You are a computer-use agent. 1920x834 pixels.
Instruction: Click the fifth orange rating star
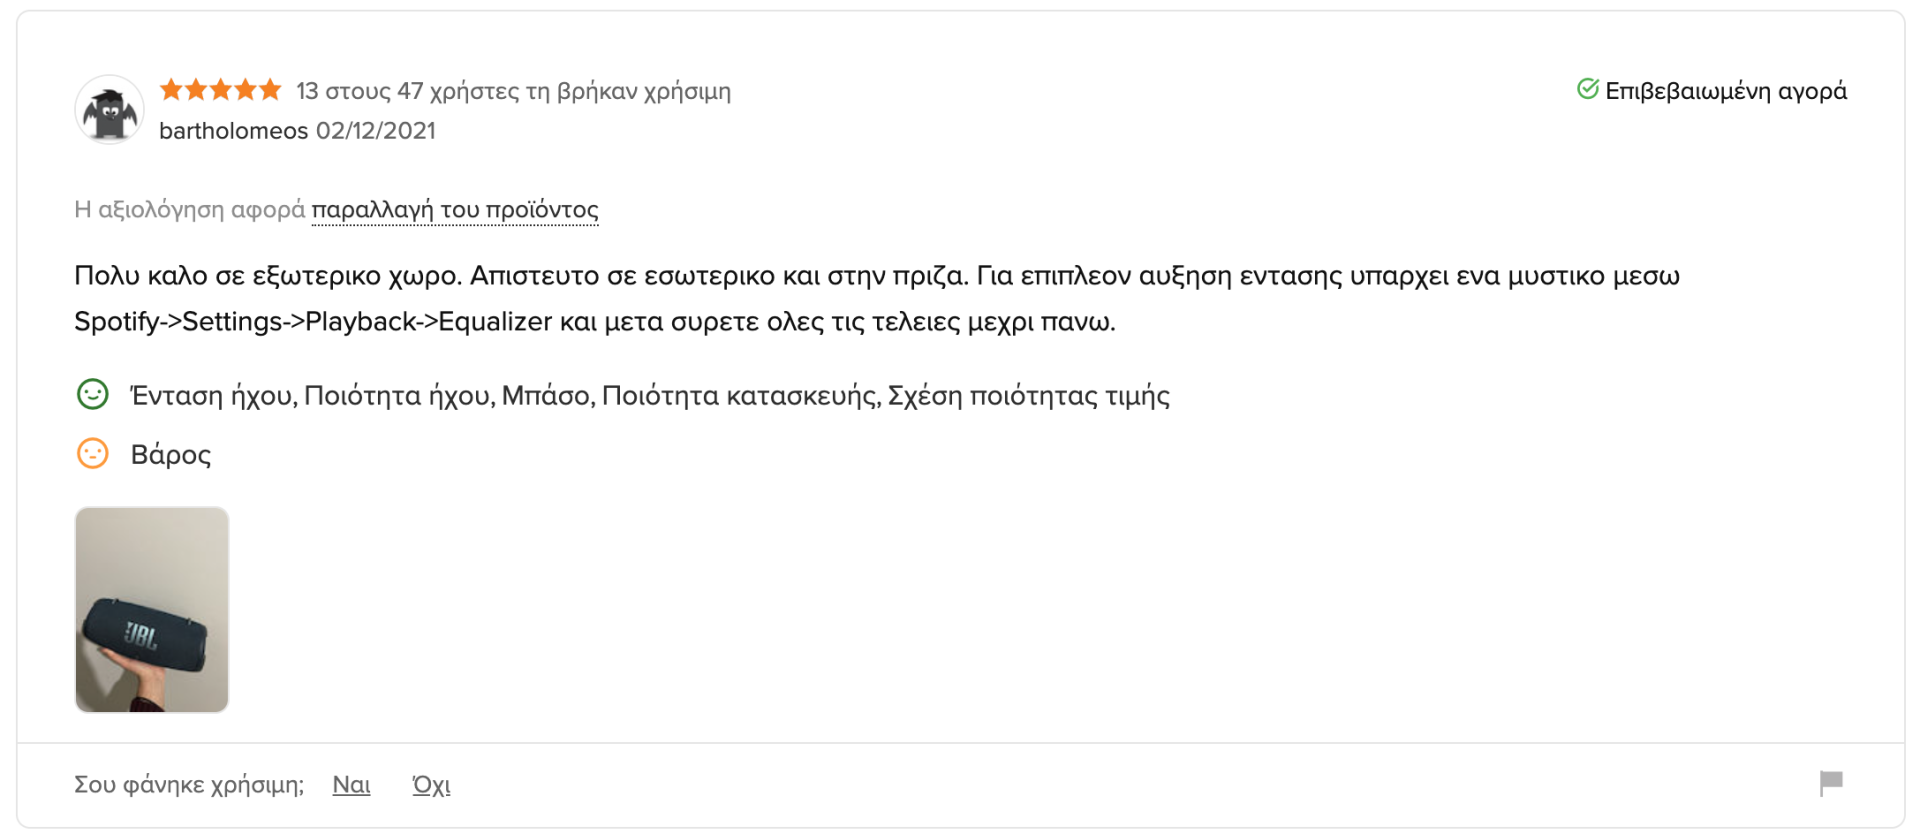pyautogui.click(x=270, y=90)
